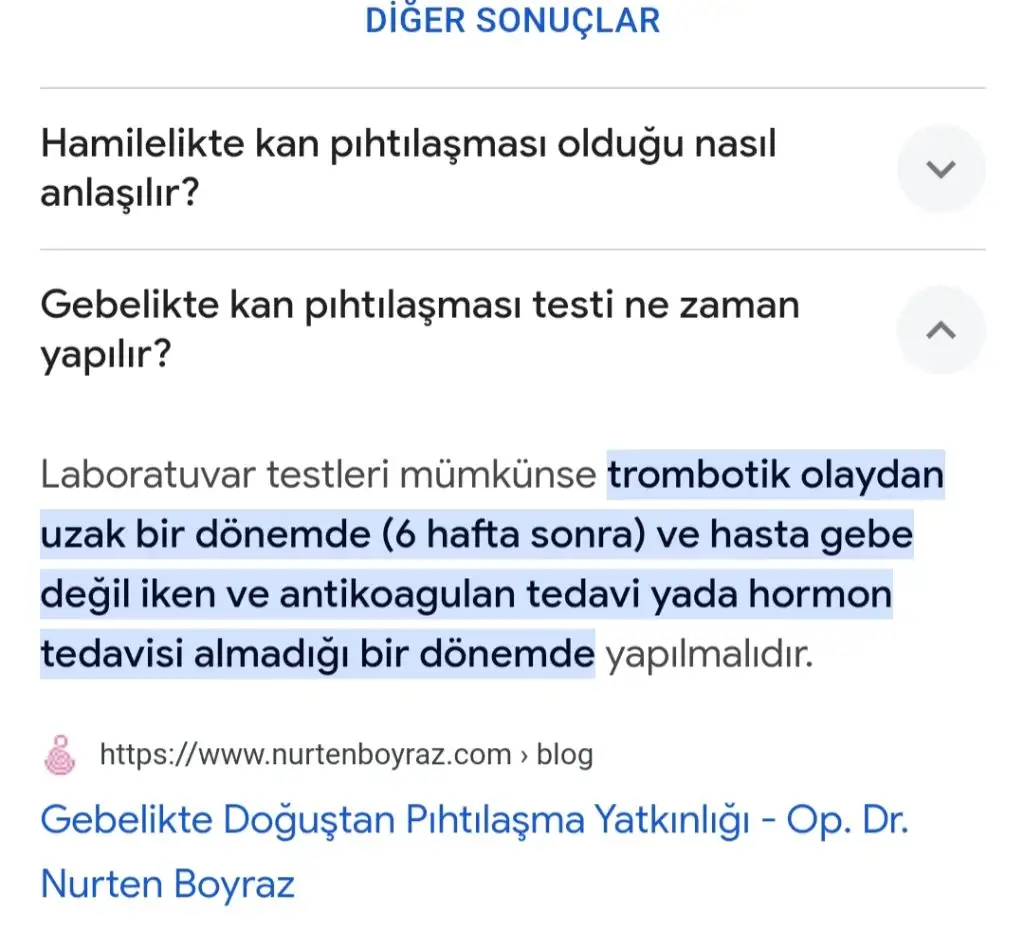The width and height of the screenshot is (1024, 932).
Task: Click the word 'hormon' in the highlighted text
Action: (x=820, y=595)
